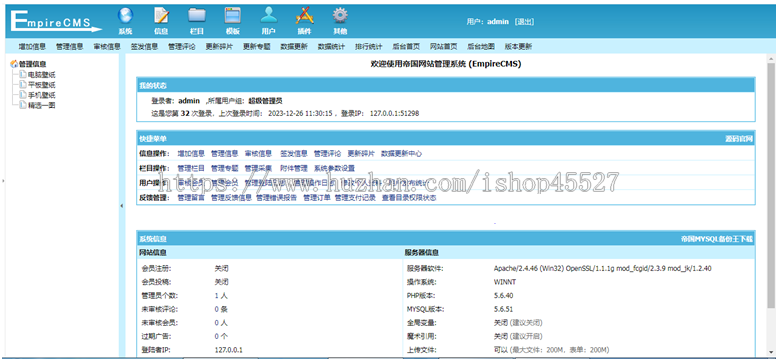
Task: Click the PHP version value 5.6.40
Action: coord(503,296)
